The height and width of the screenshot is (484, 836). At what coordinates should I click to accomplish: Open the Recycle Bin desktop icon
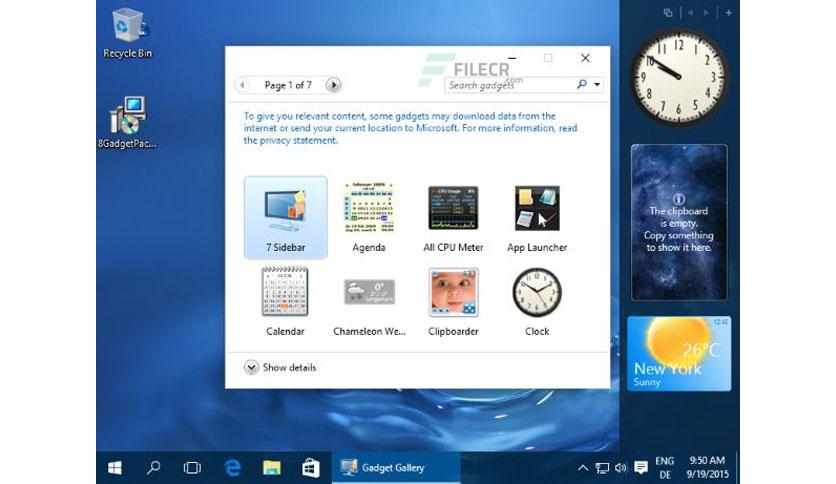click(127, 33)
